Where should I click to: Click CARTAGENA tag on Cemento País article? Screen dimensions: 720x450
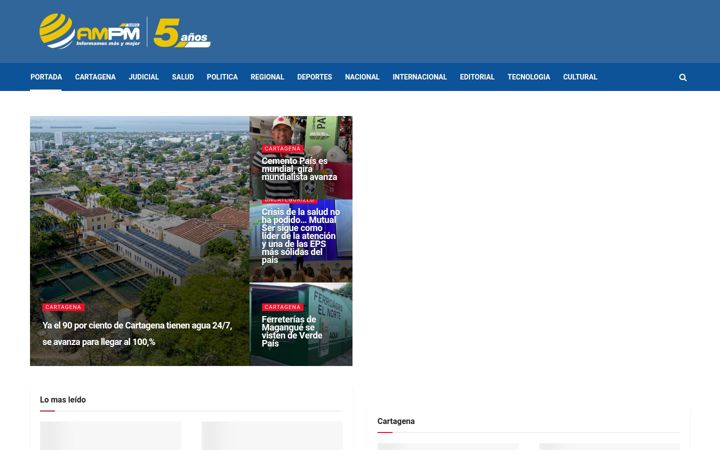(282, 149)
